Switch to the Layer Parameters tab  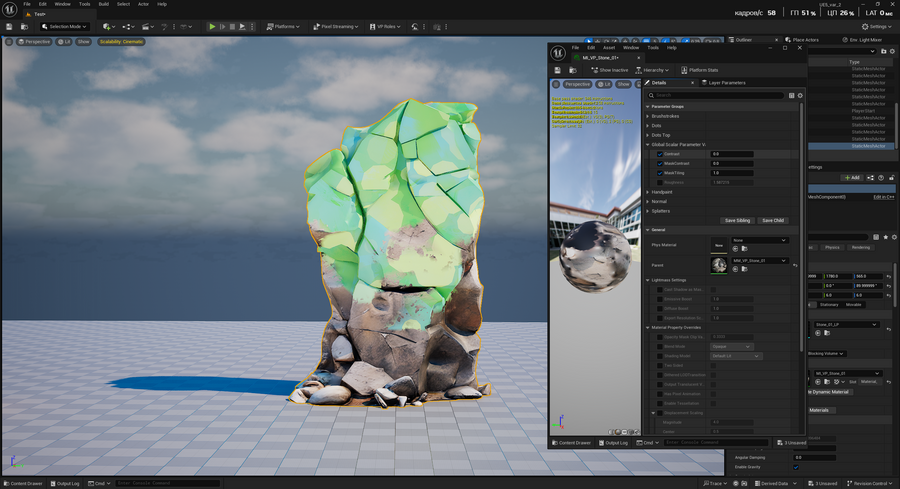pos(725,83)
